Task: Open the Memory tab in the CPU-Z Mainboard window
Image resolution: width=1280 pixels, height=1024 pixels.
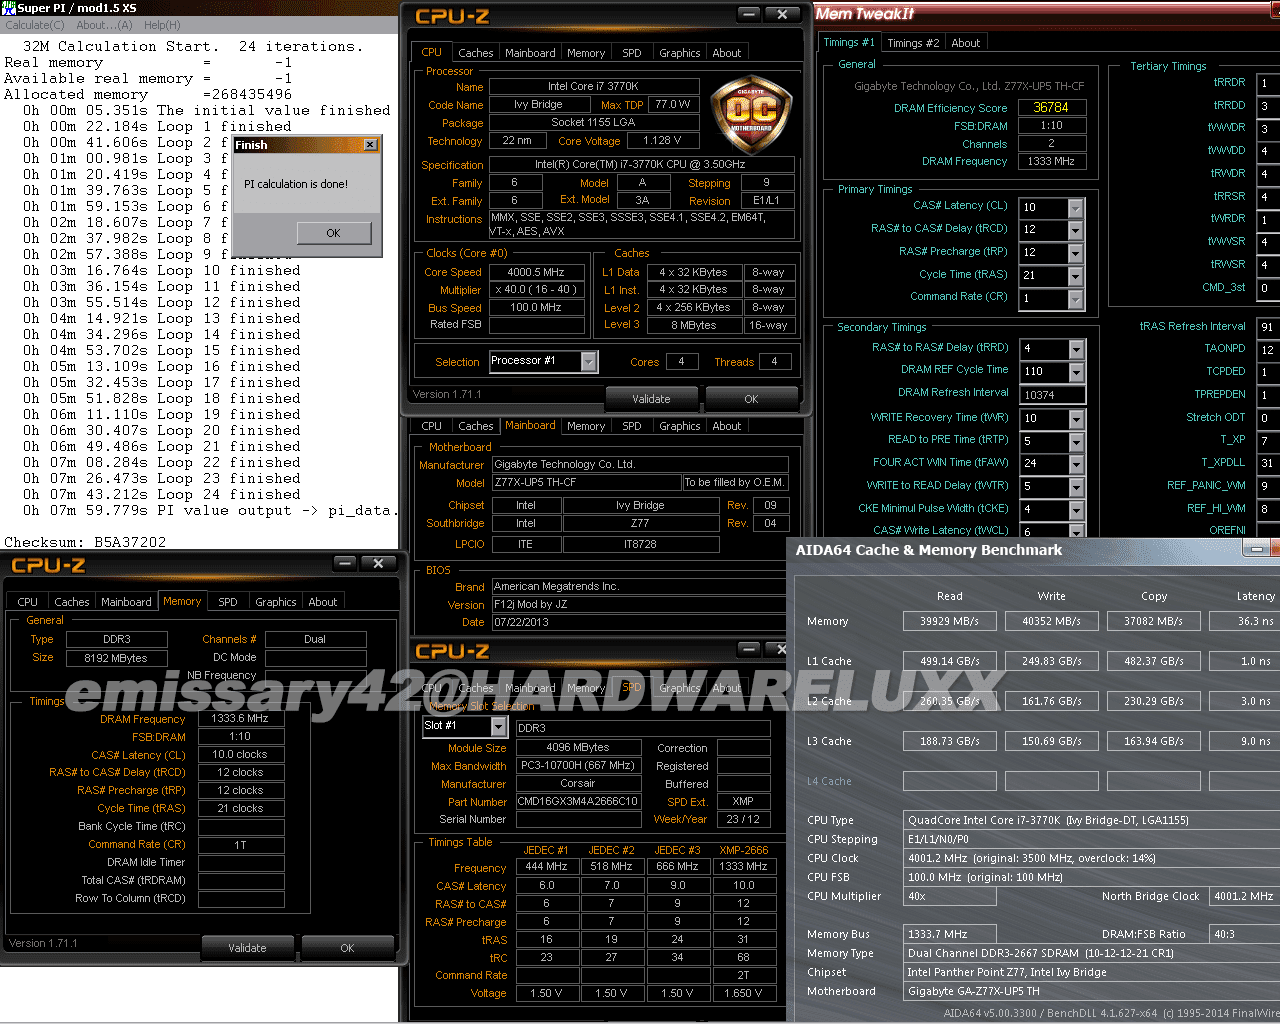Action: (586, 426)
